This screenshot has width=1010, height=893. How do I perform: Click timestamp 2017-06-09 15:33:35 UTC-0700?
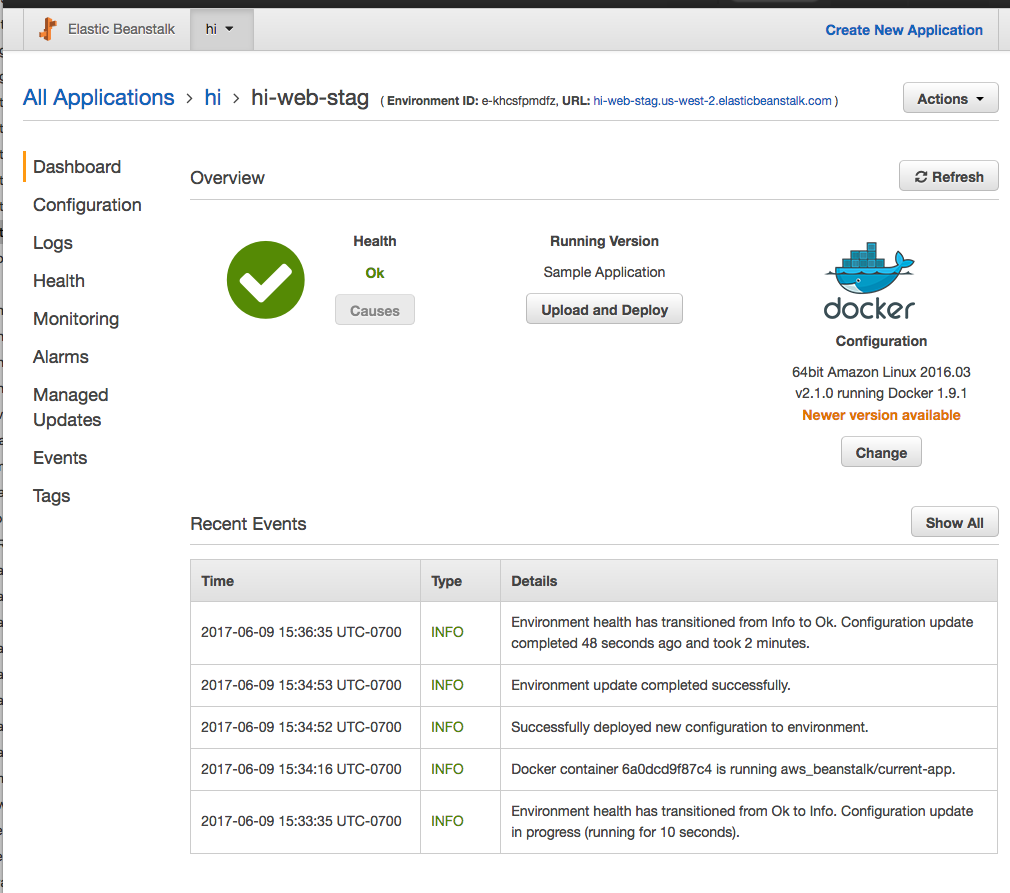click(301, 821)
